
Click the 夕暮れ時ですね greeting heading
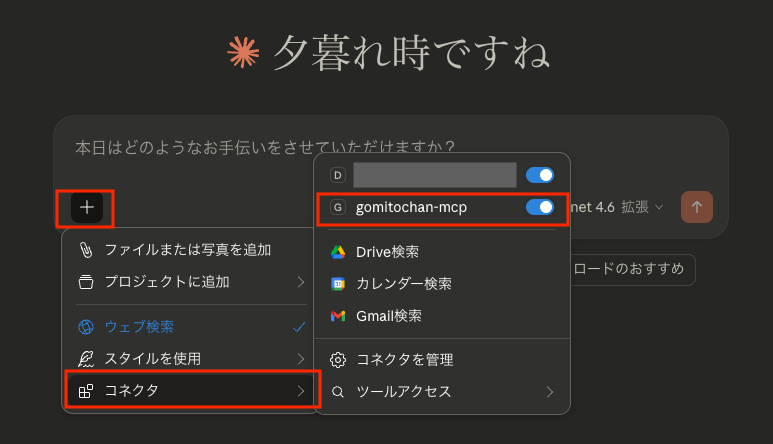pyautogui.click(x=411, y=52)
